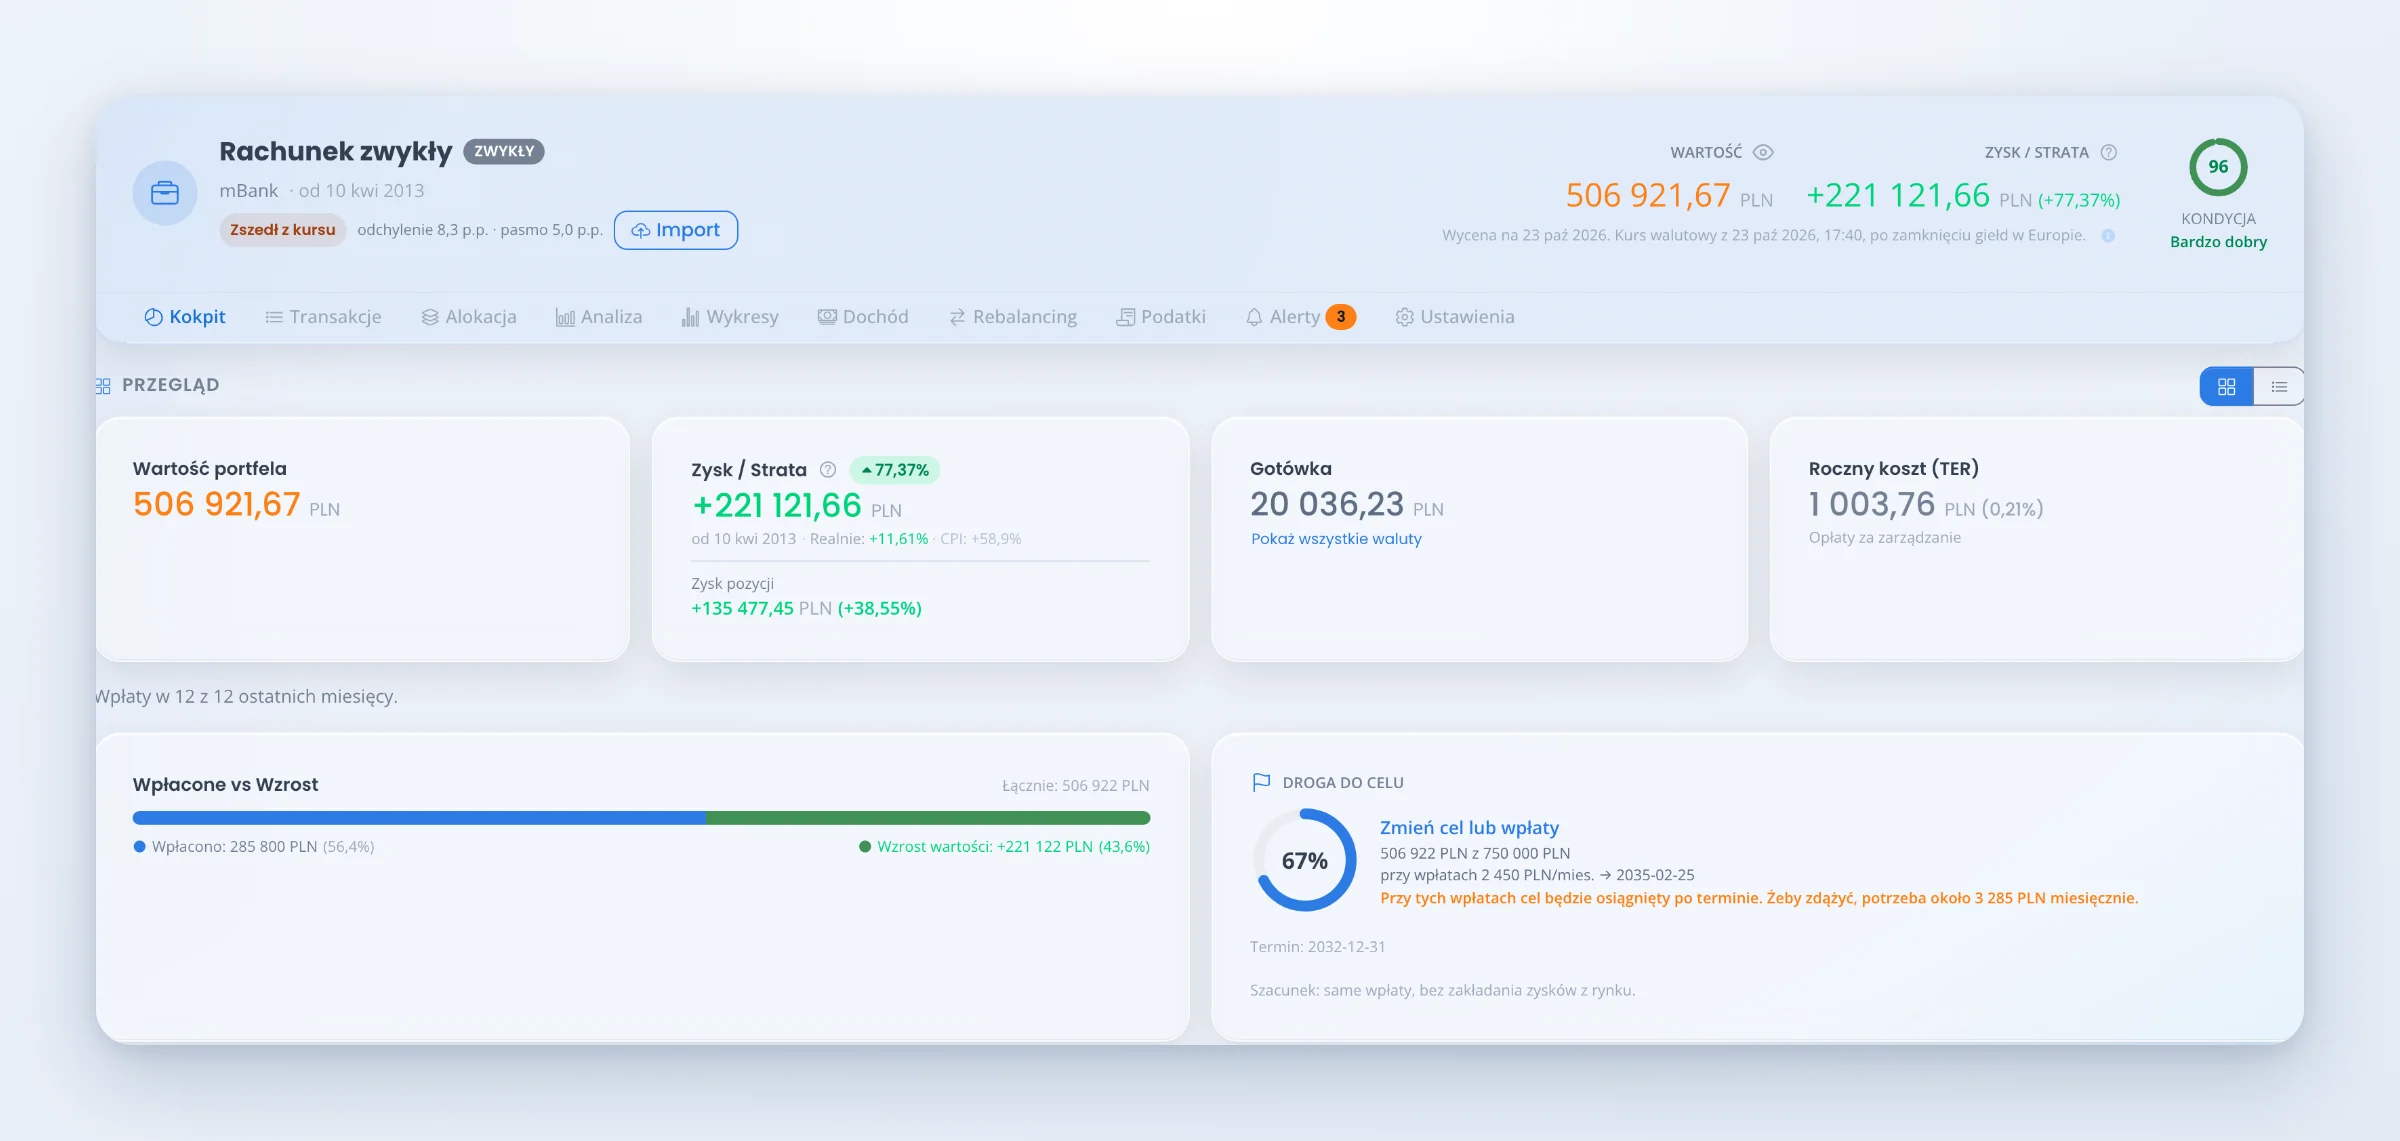Click 'Pokaż wszystkie waluty' link
The width and height of the screenshot is (2400, 1141).
click(x=1336, y=539)
